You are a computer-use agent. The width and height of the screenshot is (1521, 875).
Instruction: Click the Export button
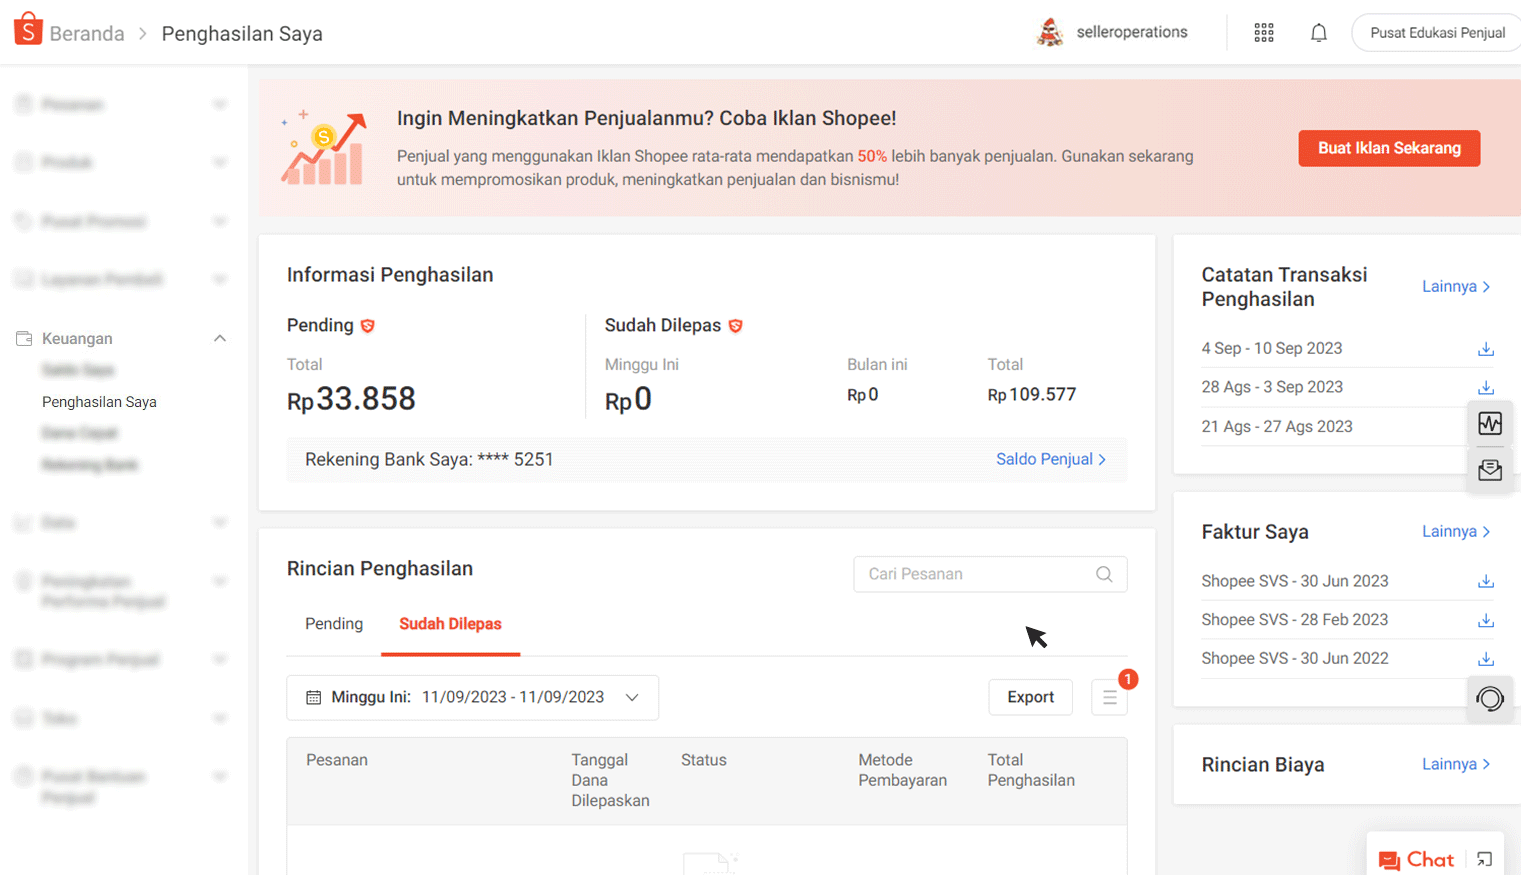1030,697
